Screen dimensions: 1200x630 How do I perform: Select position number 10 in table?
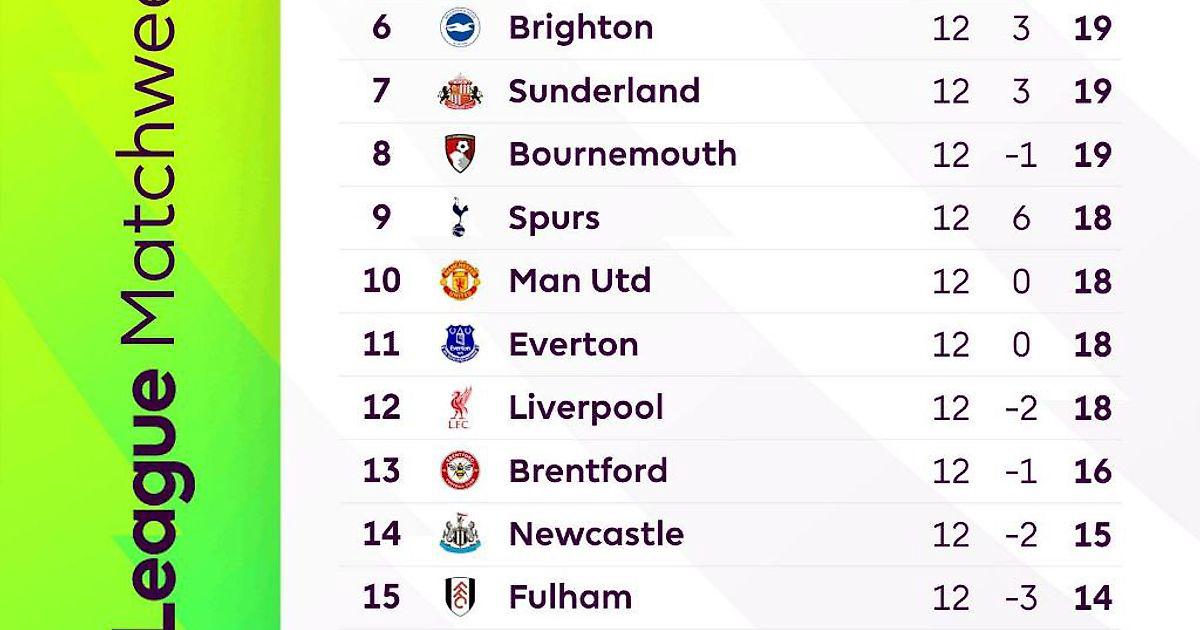[x=381, y=281]
